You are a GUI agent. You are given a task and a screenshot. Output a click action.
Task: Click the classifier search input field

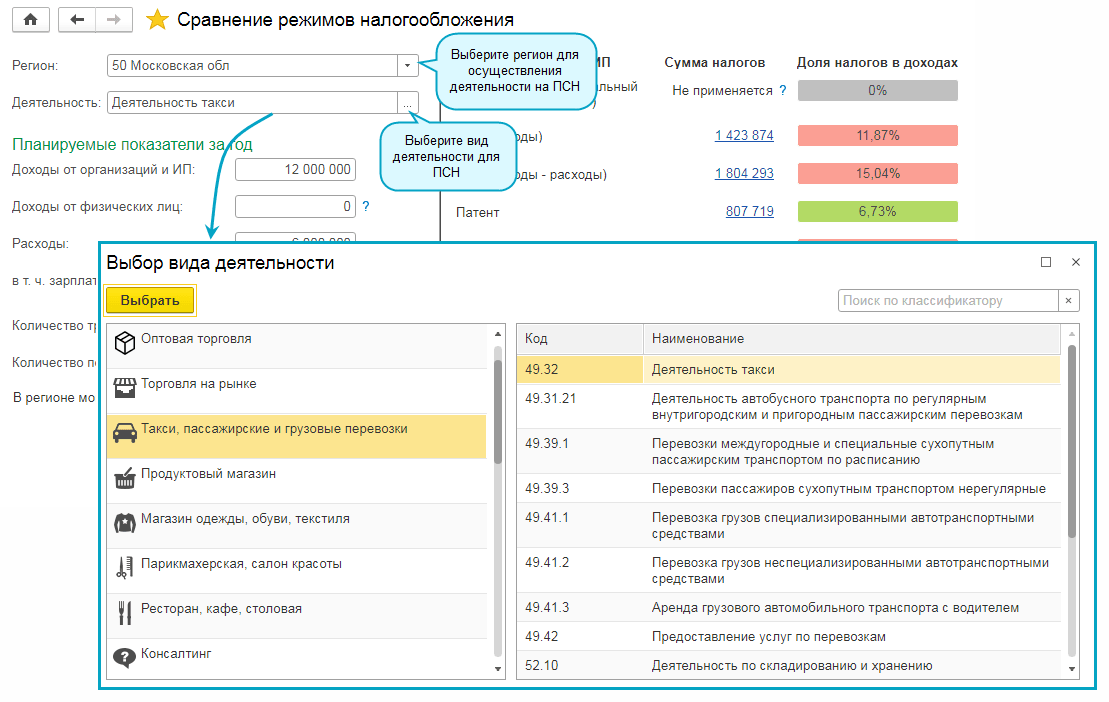coord(948,300)
